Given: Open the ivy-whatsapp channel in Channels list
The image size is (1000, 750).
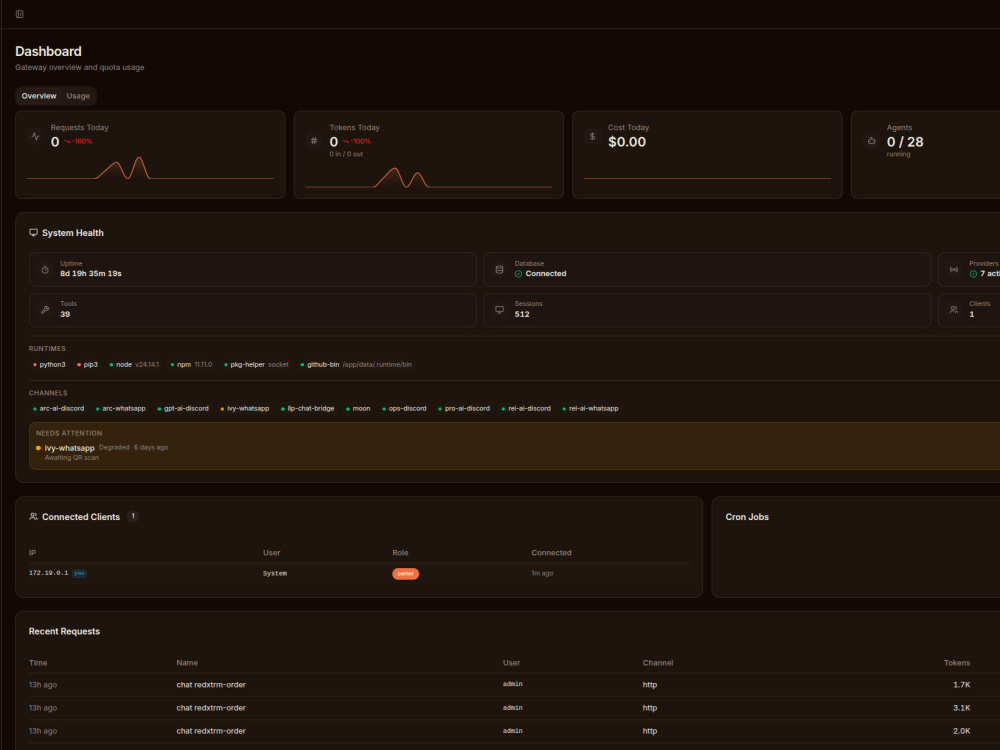Looking at the screenshot, I should pos(245,409).
